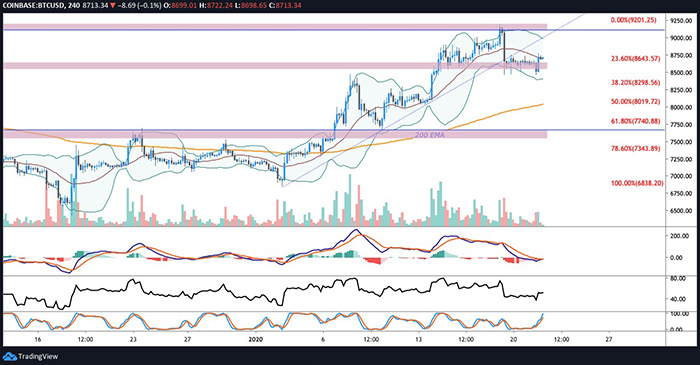Select the 0.00%(9201.25) Fibonacci label

(x=633, y=20)
